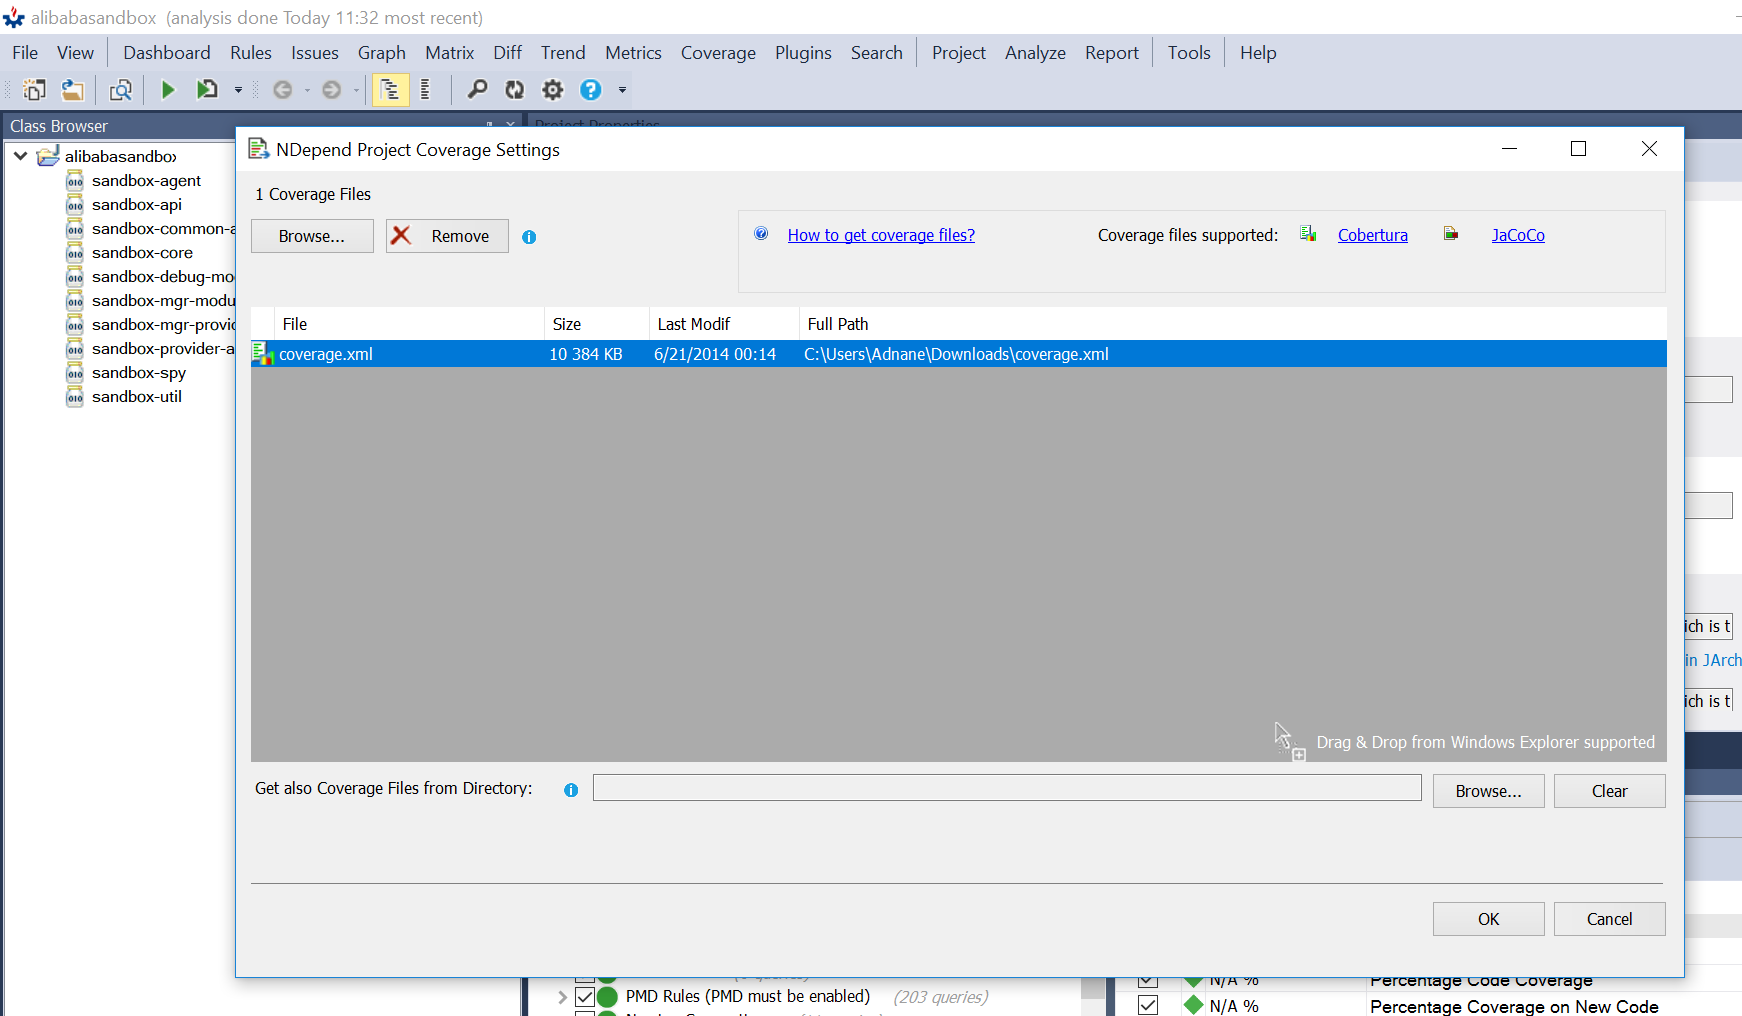
Task: Open the JaCoCo link
Action: click(1518, 235)
